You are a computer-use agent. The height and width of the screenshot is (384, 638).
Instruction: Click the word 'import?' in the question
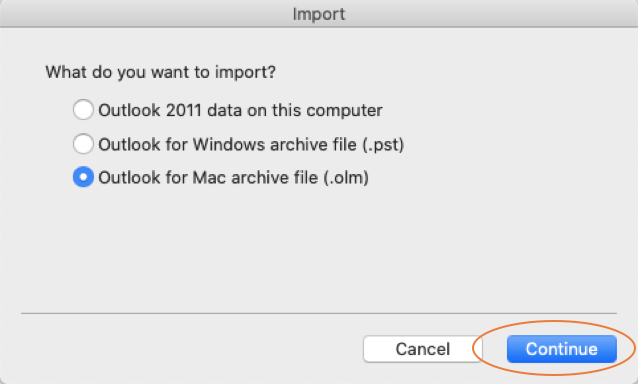coord(245,73)
